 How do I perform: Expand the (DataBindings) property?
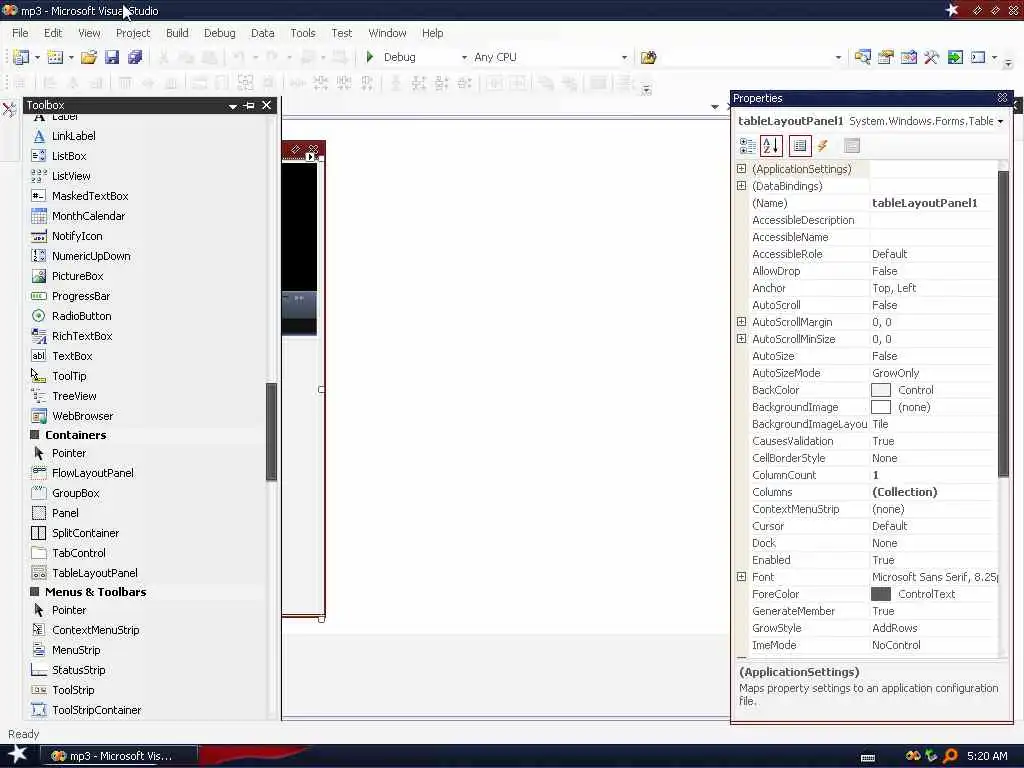pyautogui.click(x=741, y=185)
